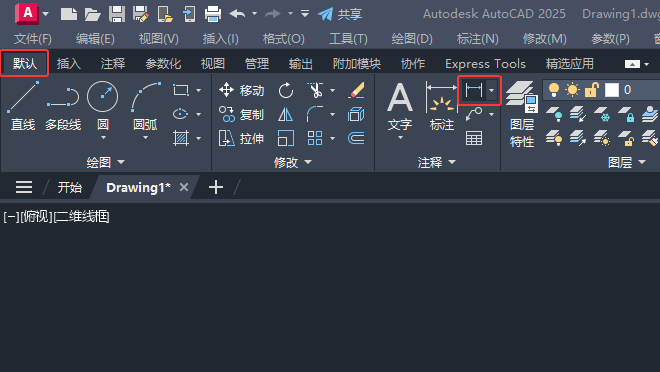Viewport: 660px width, 372px height.
Task: Open the array tool dropdown arrow
Action: tap(333, 138)
